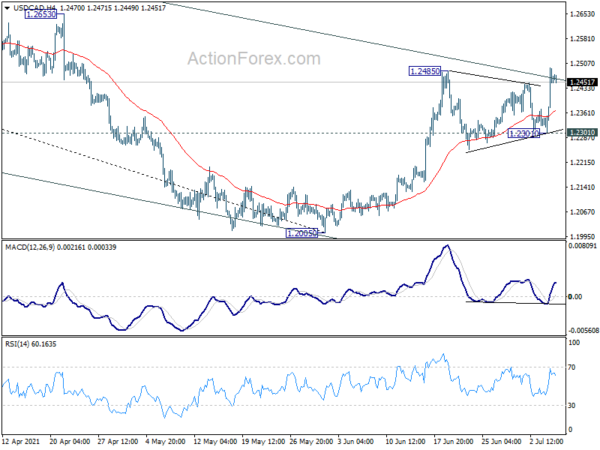The image size is (600, 450).
Task: Click the 3 Jun 04:00 date label
Action: pyautogui.click(x=356, y=441)
